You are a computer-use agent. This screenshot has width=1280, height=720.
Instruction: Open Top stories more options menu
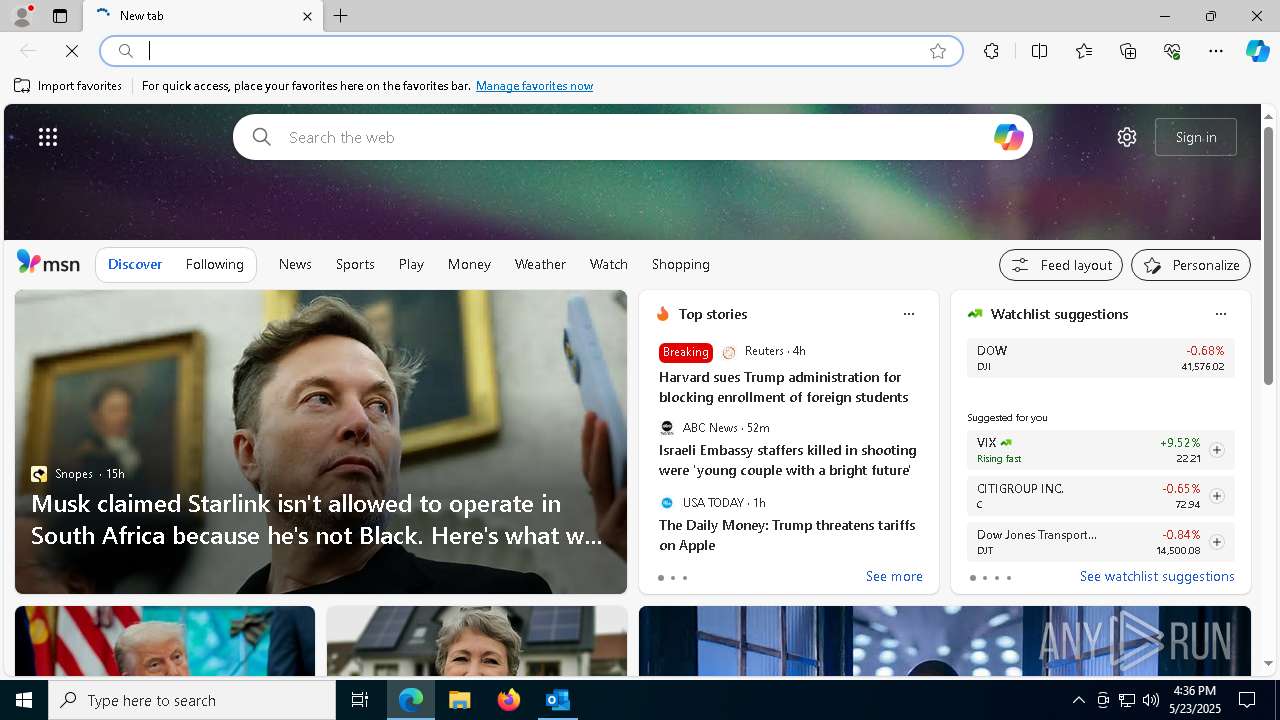tap(909, 314)
